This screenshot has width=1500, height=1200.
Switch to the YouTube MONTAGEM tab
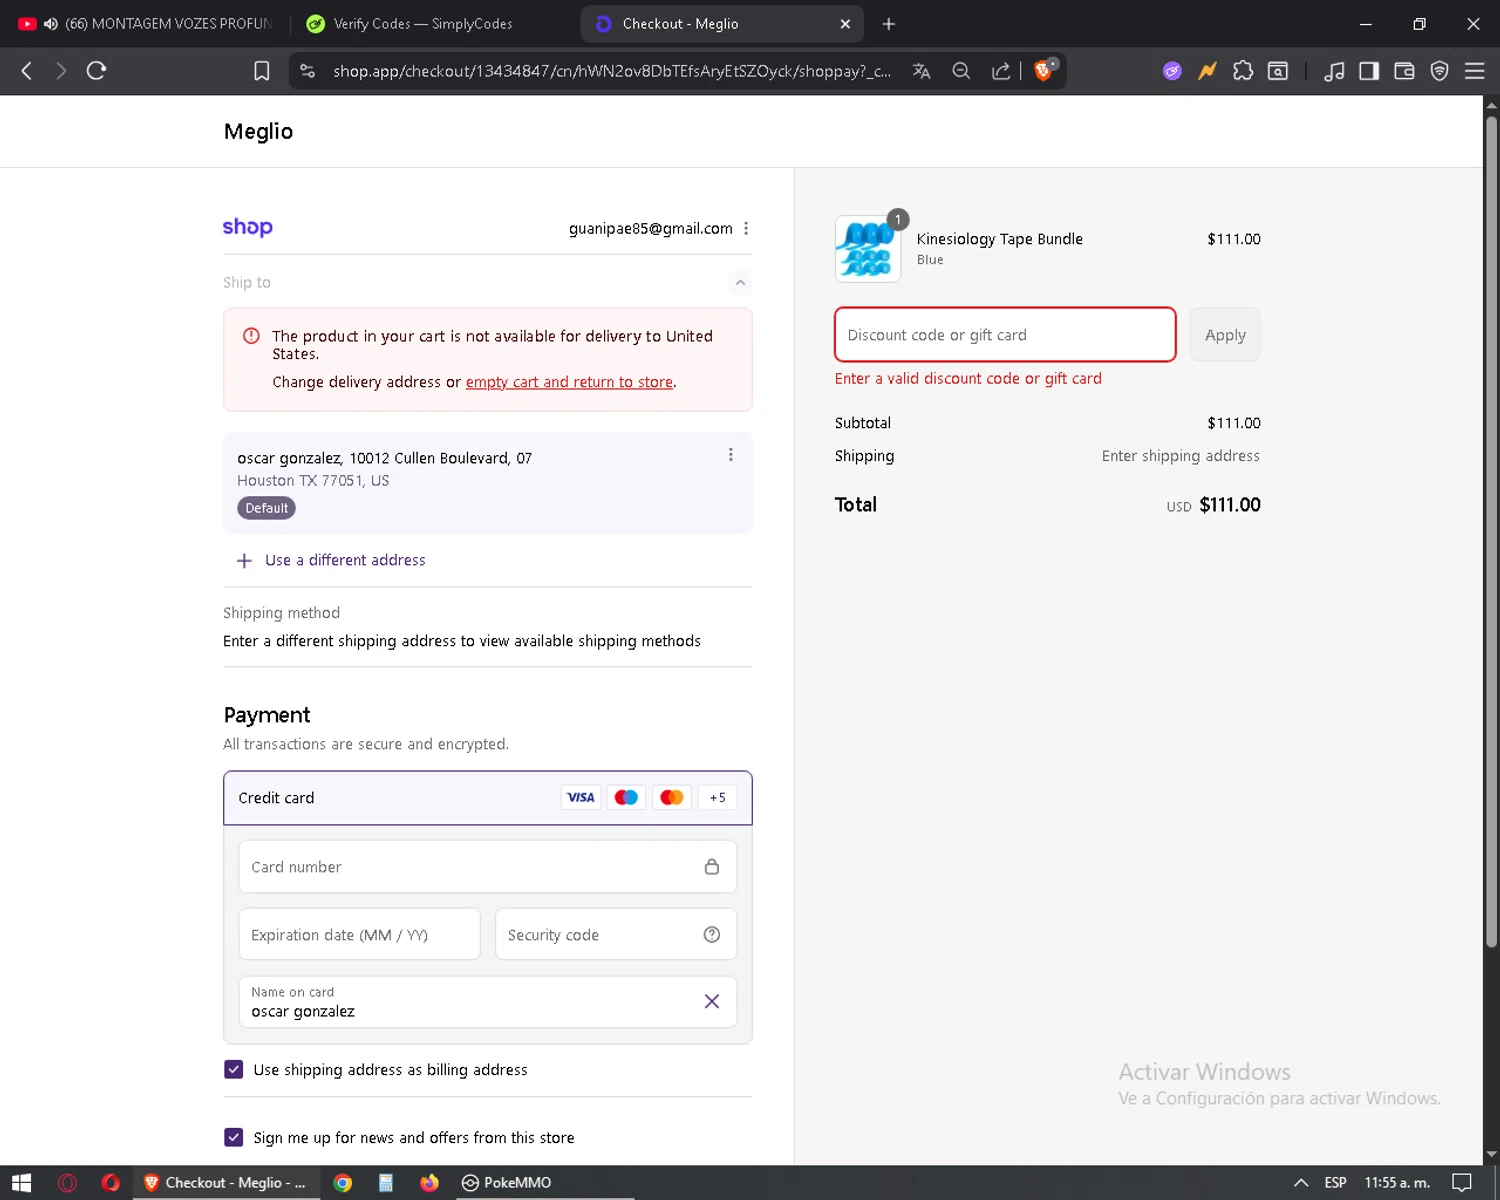[x=145, y=24]
